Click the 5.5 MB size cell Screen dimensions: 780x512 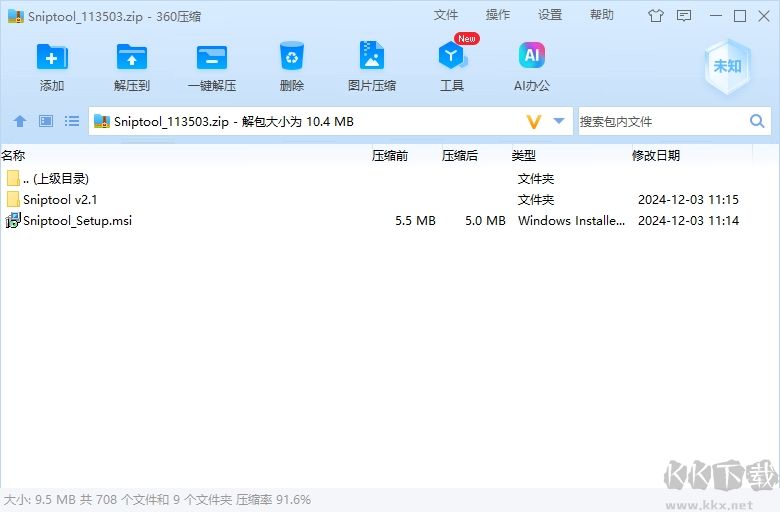415,220
